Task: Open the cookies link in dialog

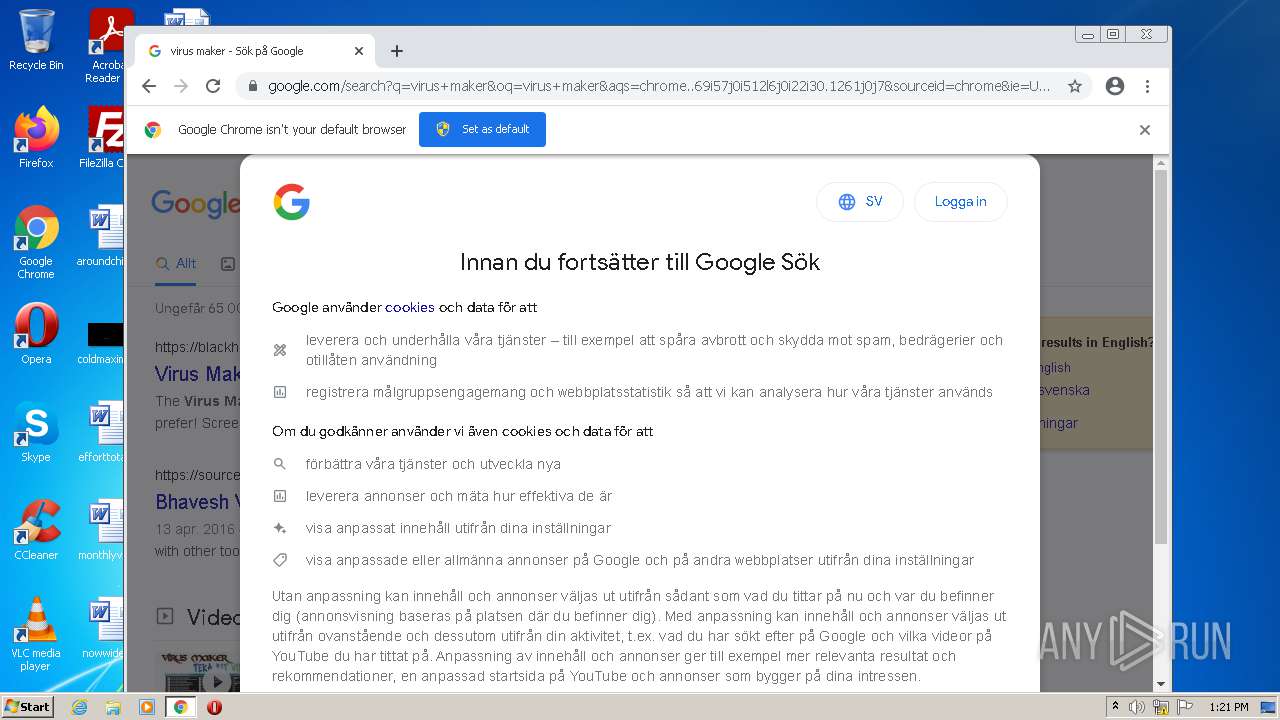Action: [x=410, y=307]
